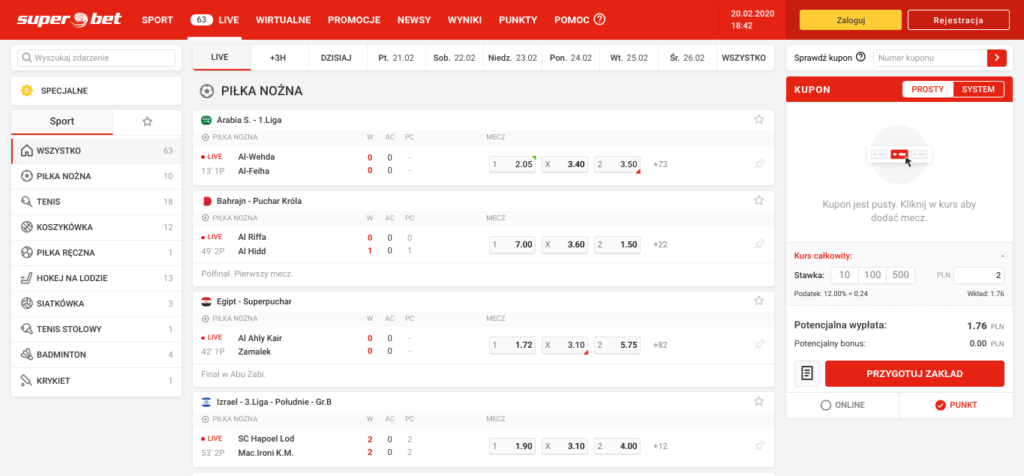Click the Specjalne gear badge icon
Viewport: 1024px width, 476px height.
tap(27, 91)
